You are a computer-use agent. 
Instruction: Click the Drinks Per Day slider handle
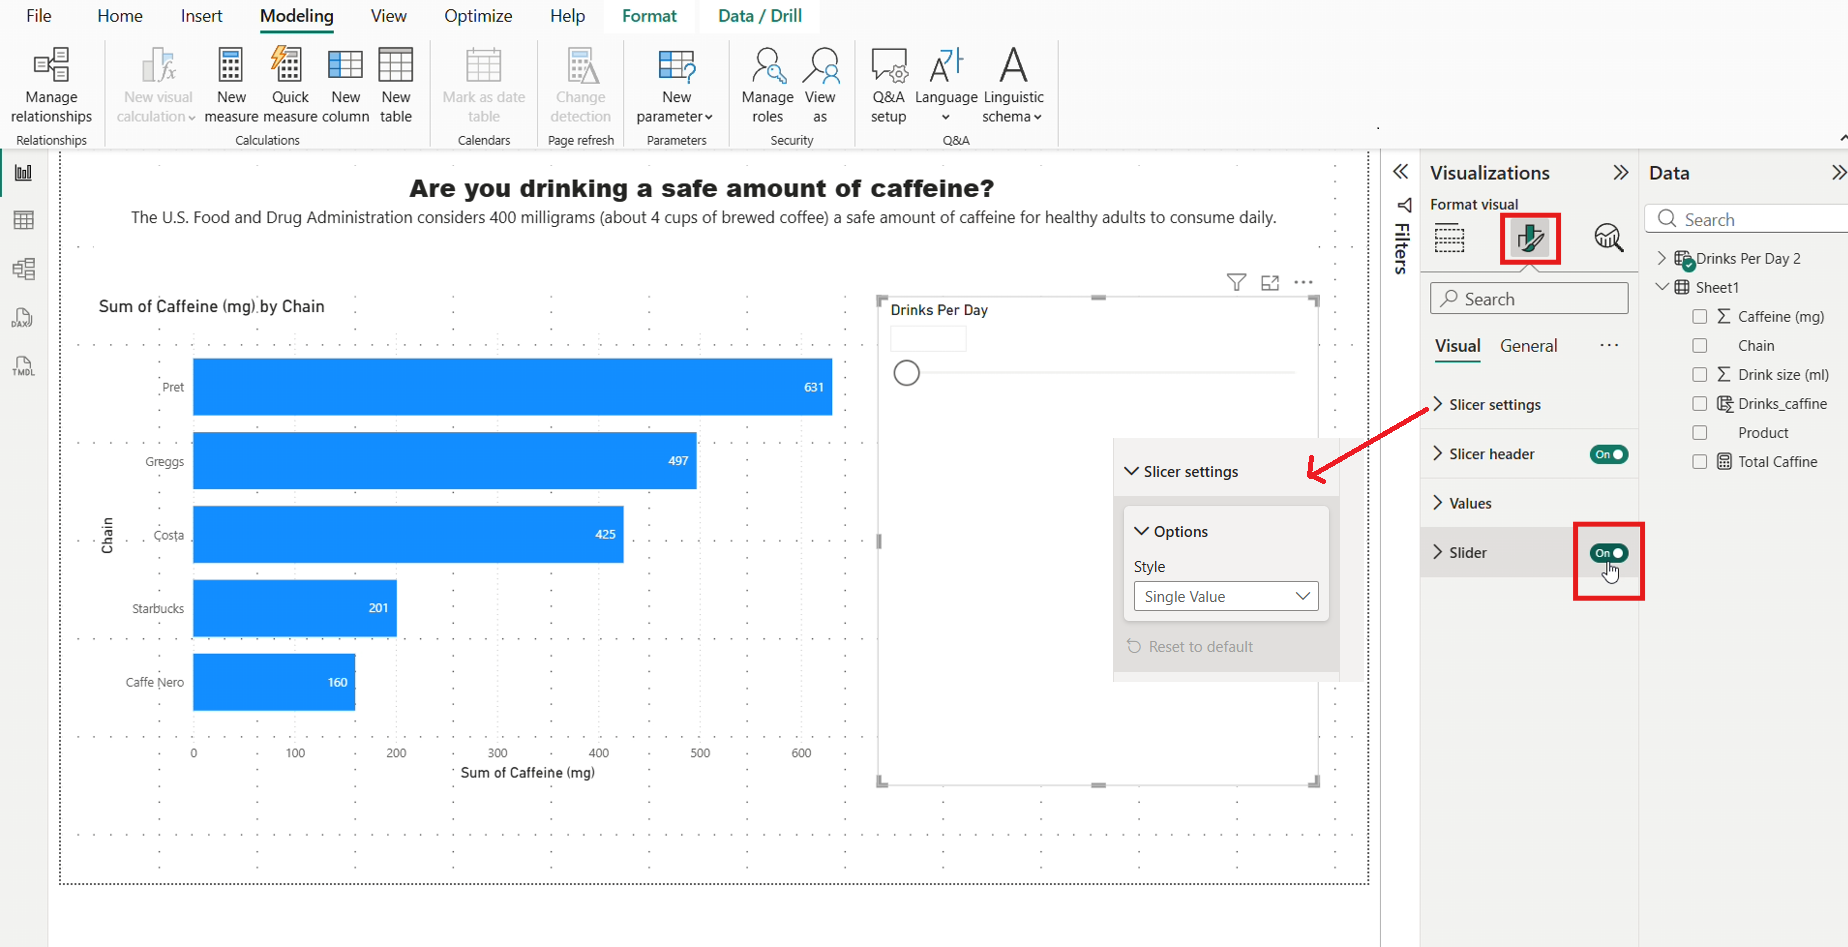pyautogui.click(x=906, y=373)
